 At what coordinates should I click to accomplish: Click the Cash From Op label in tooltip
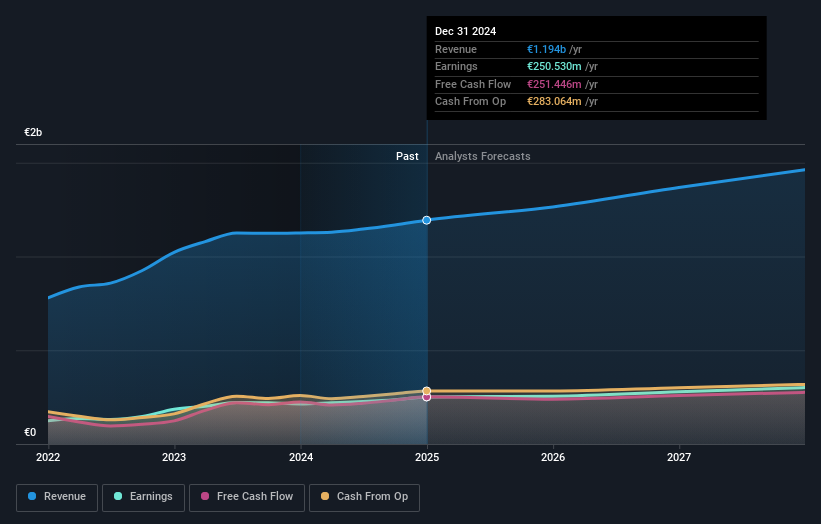[x=471, y=102]
